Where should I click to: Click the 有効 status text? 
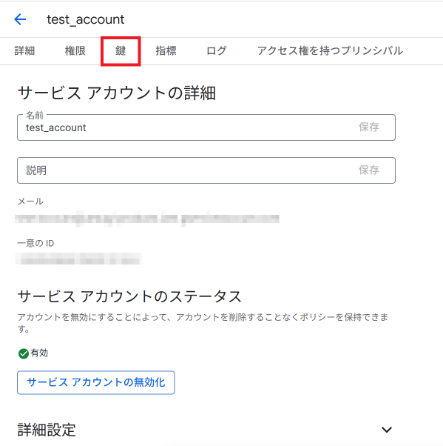(39, 353)
